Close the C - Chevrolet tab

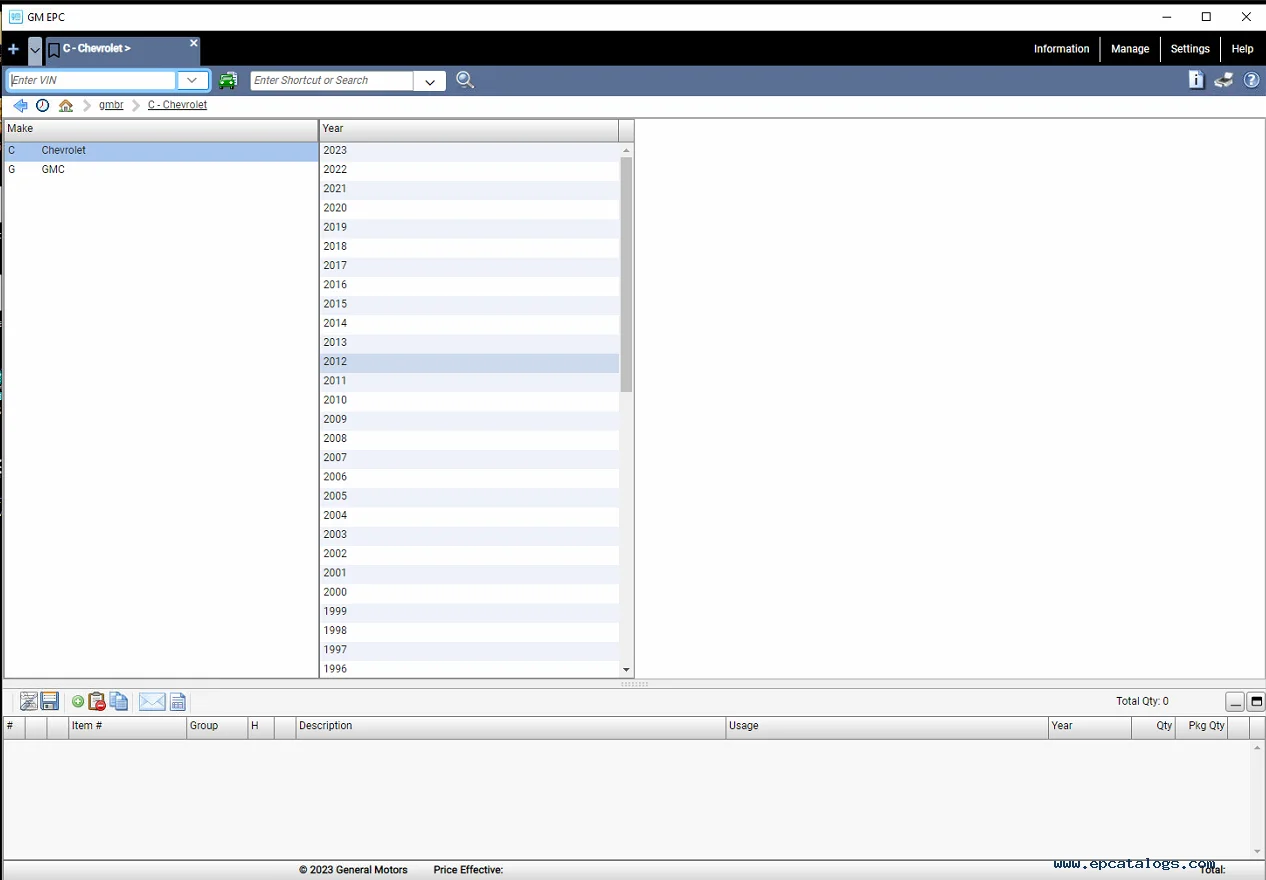pyautogui.click(x=194, y=43)
